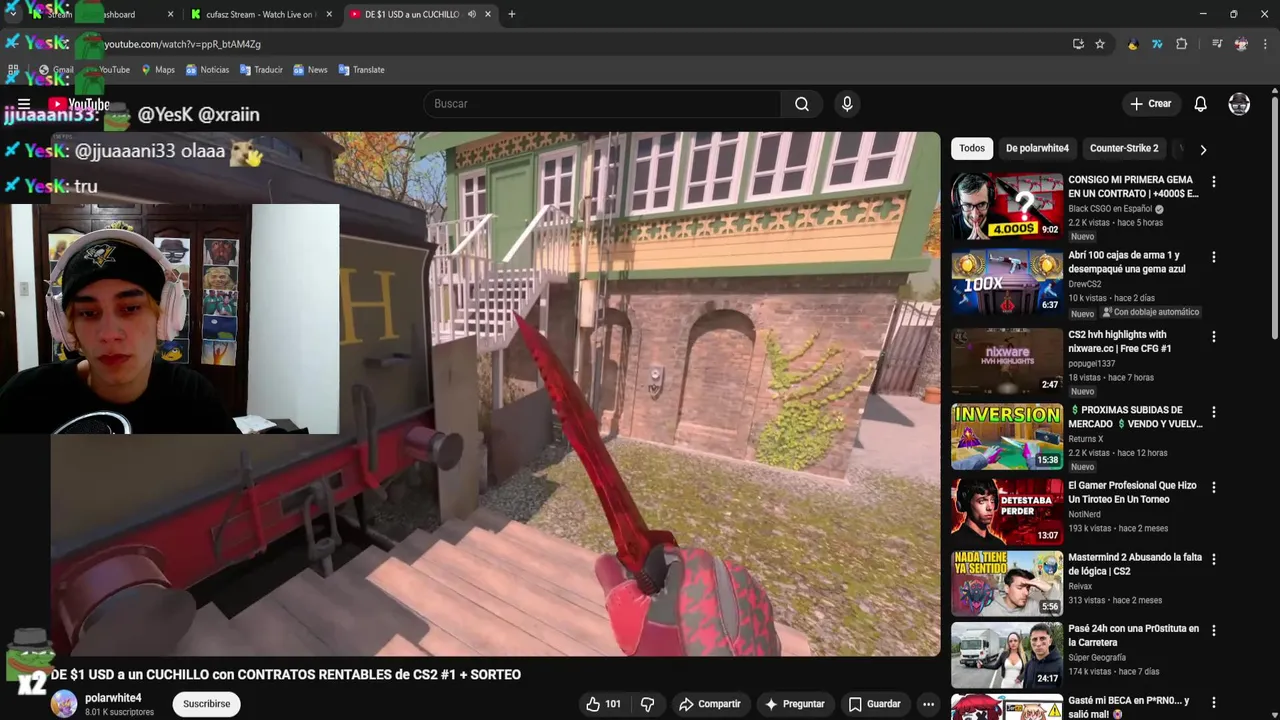Screen dimensions: 1280x720
Task: Open more actions ellipsis under video
Action: coord(928,704)
